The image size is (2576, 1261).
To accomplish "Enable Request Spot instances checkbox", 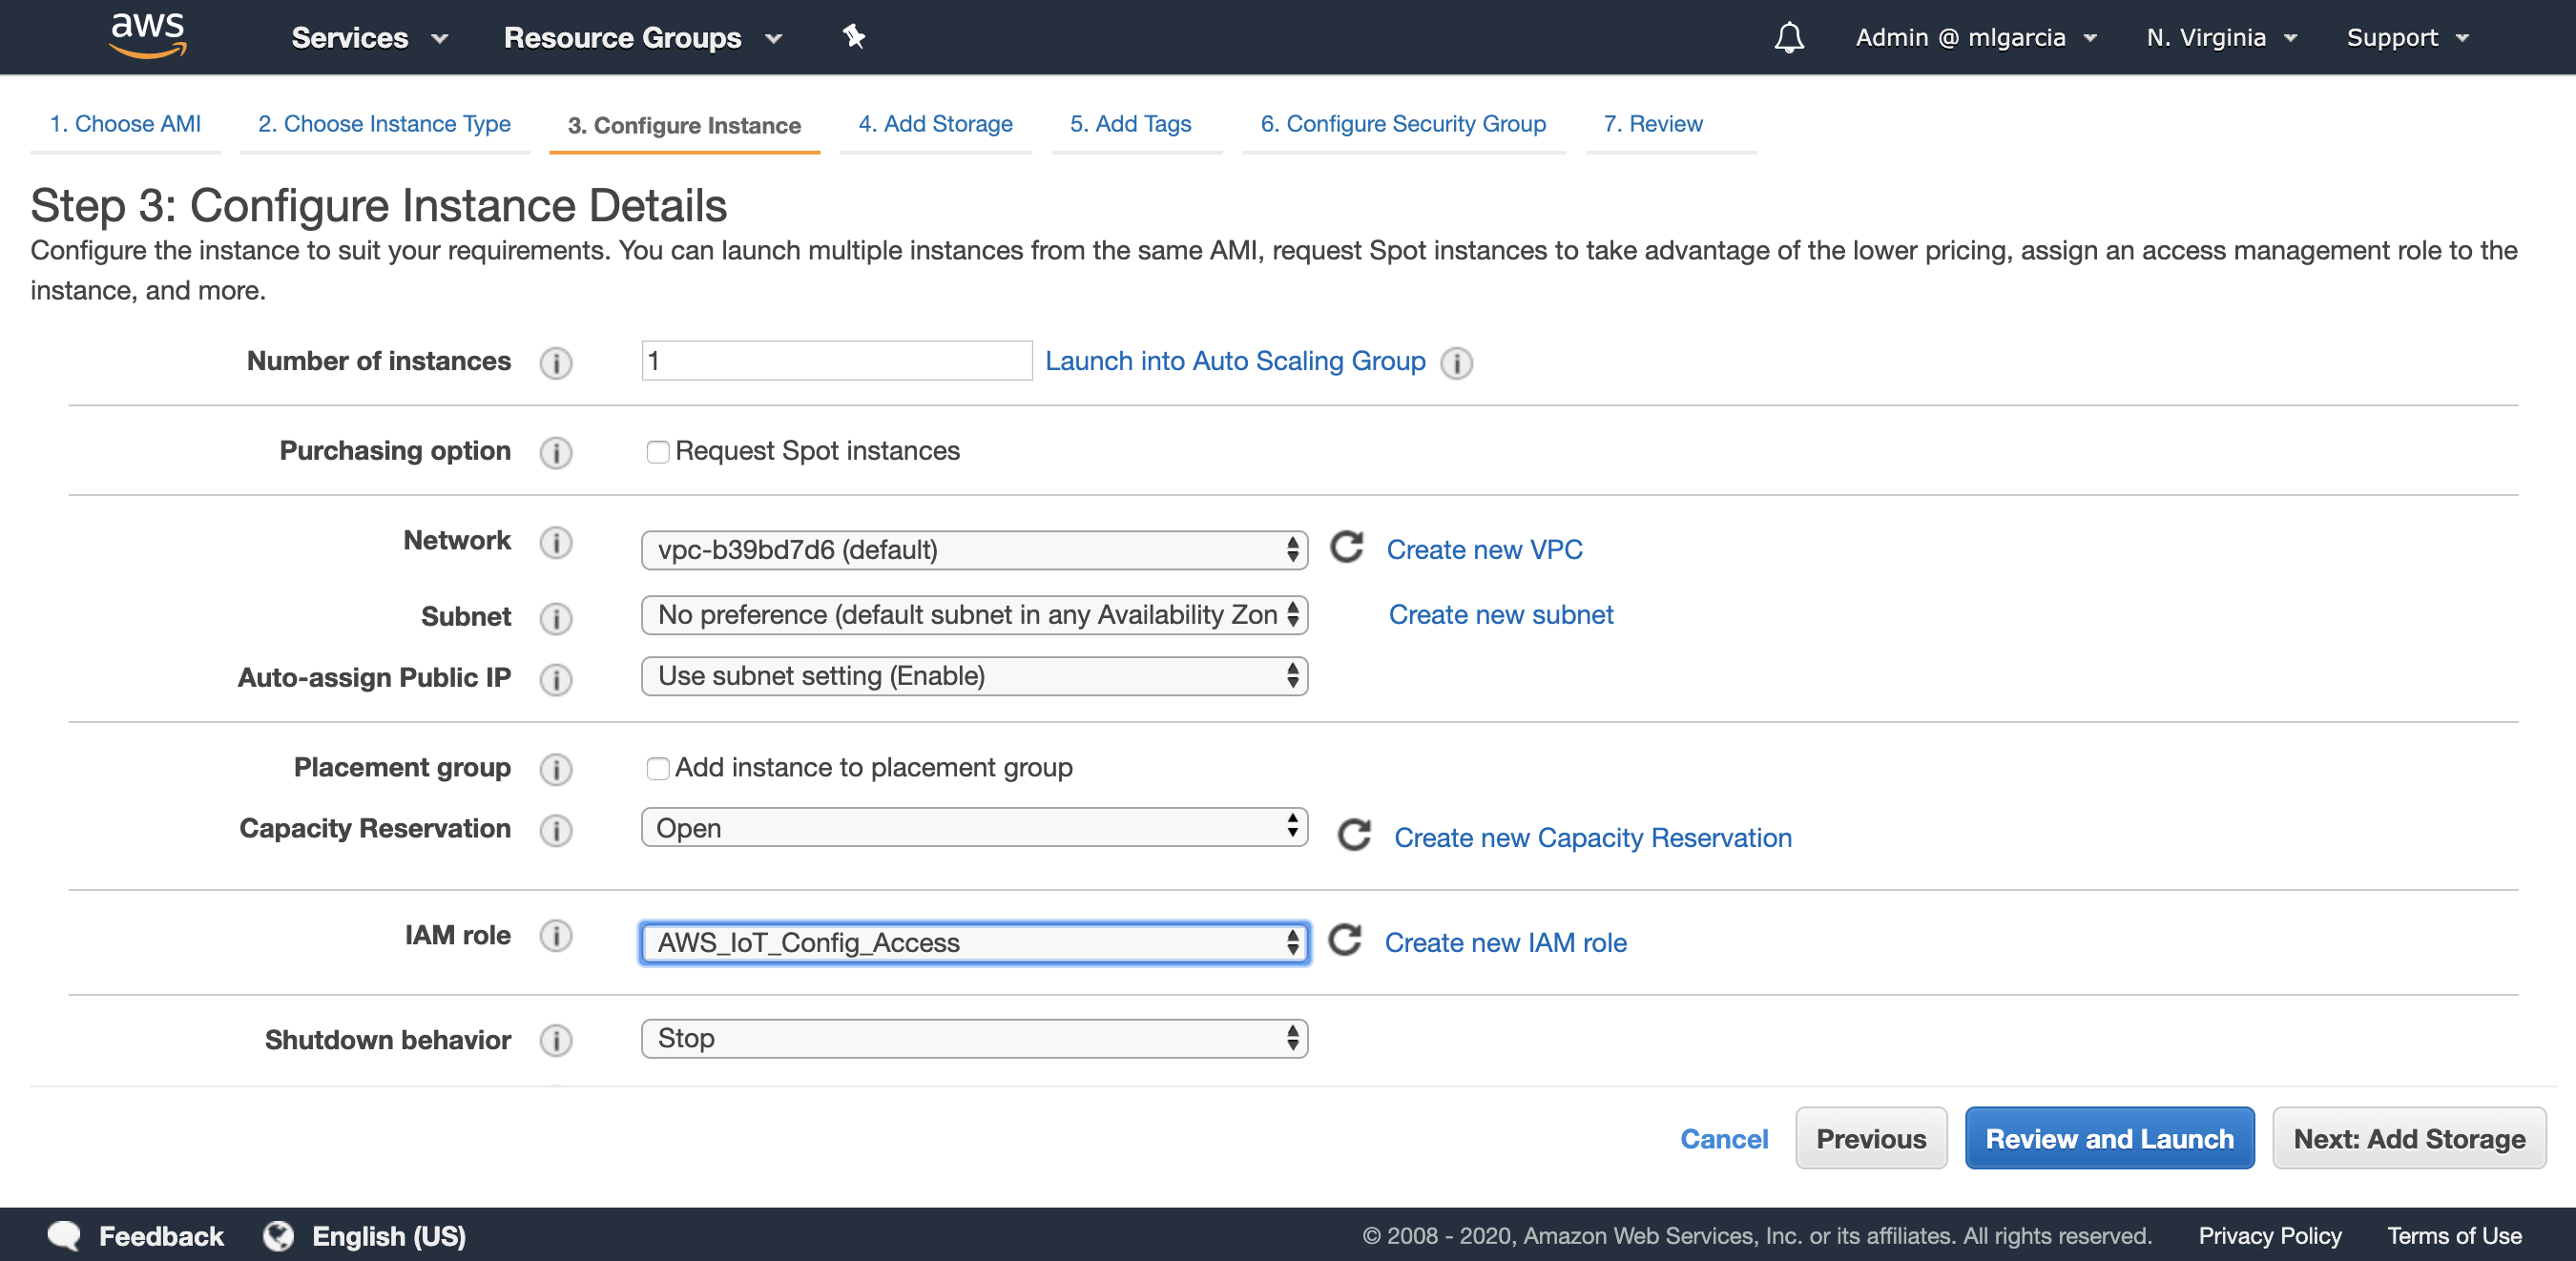I will point(657,452).
